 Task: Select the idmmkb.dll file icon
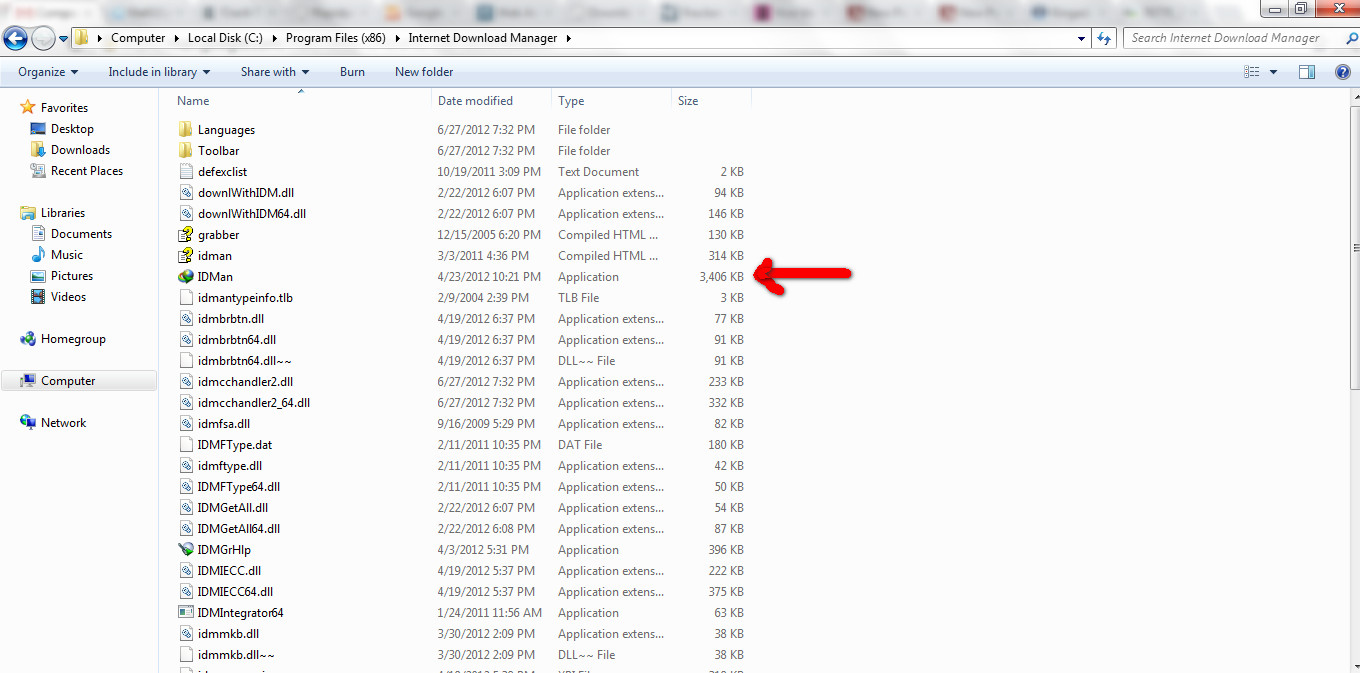tap(185, 634)
